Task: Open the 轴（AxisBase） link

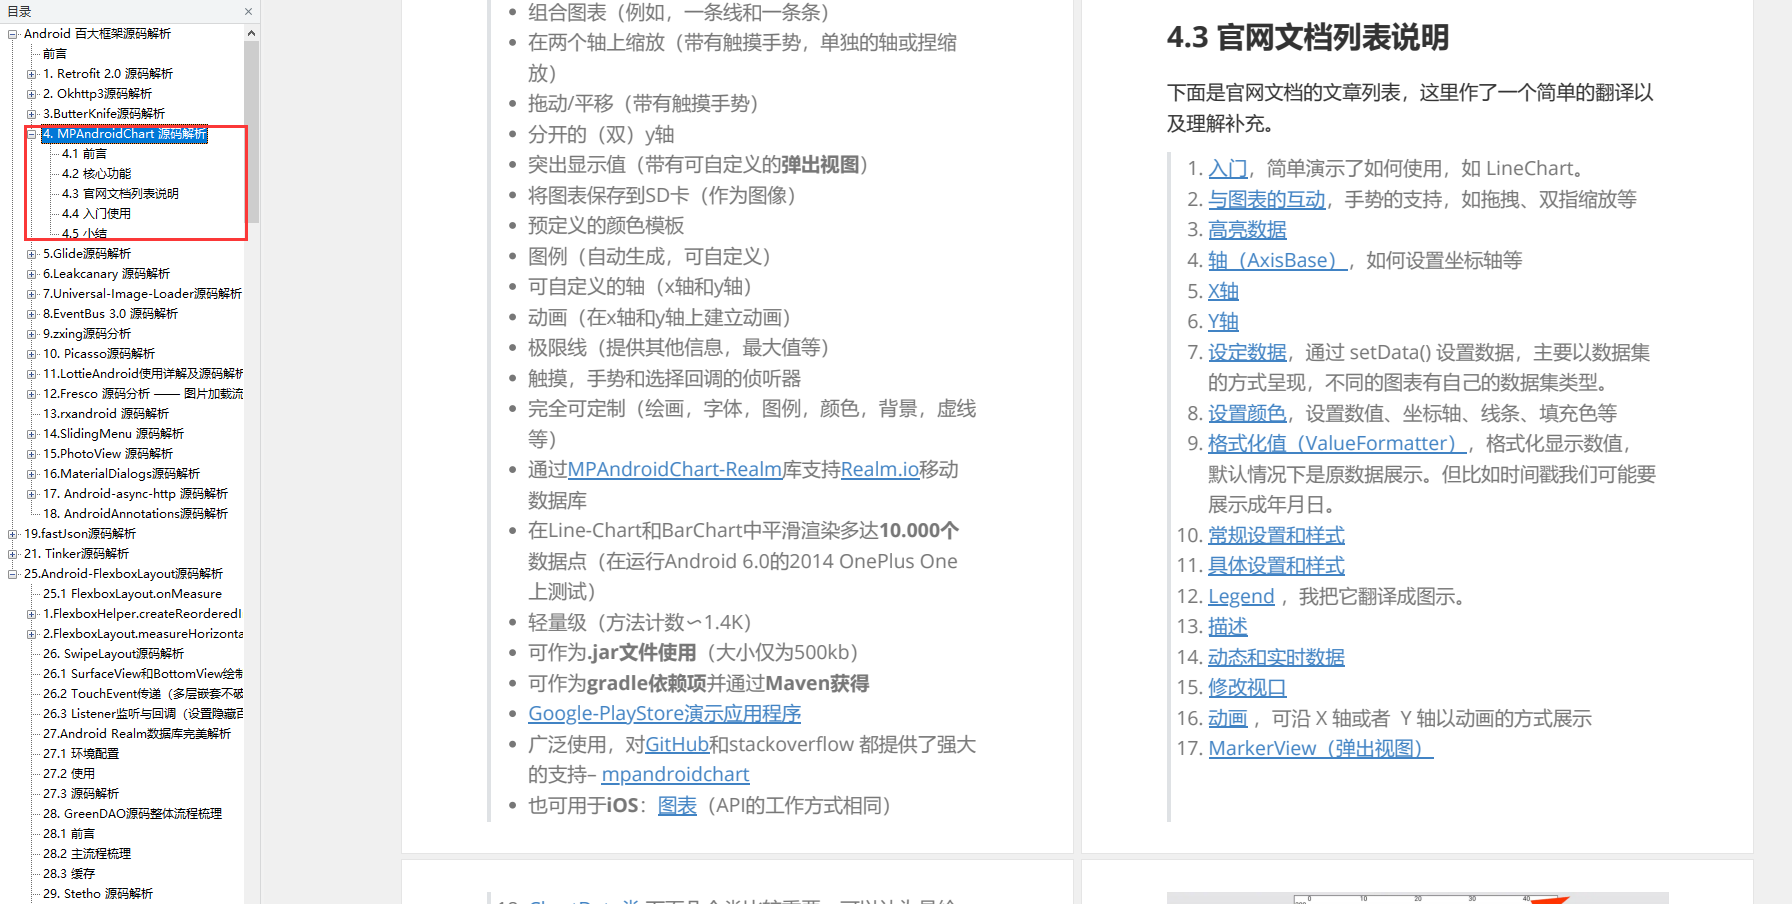Action: pyautogui.click(x=1278, y=261)
